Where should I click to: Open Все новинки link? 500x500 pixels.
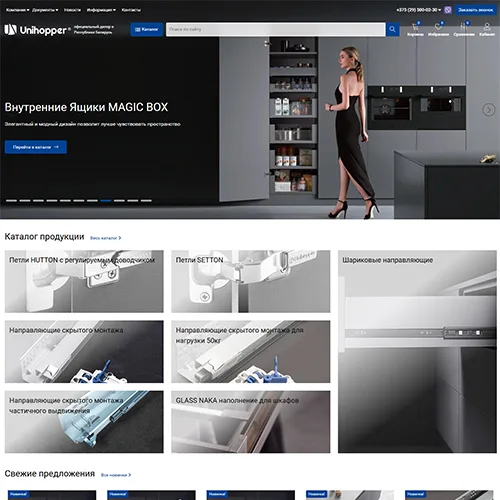116,475
